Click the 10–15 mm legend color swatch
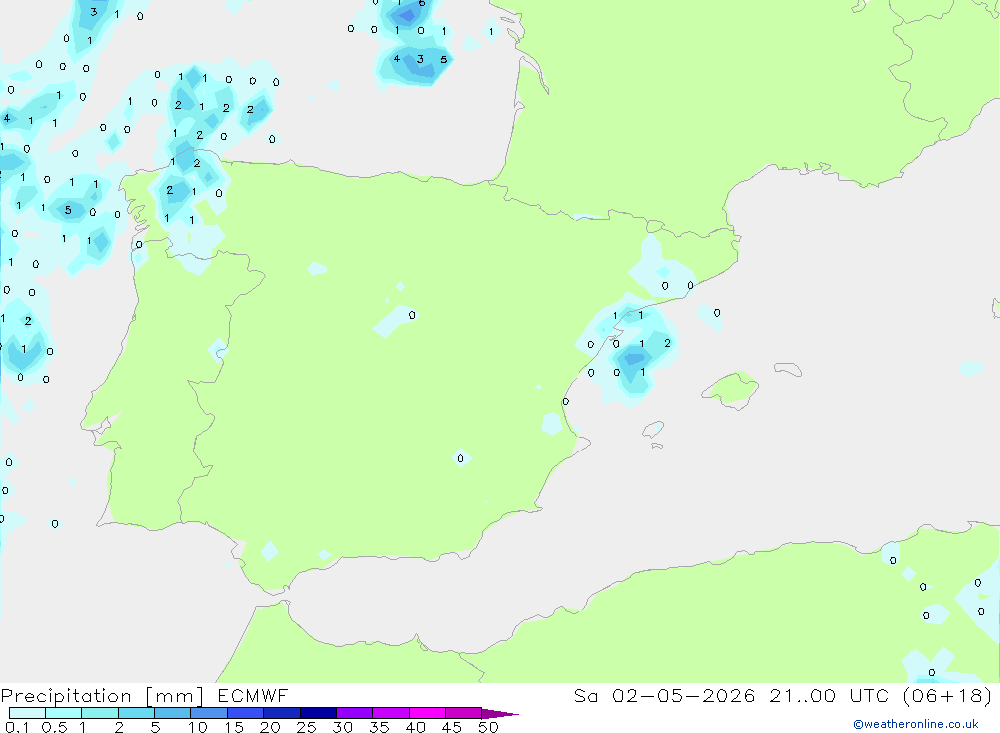The image size is (1000, 733). click(209, 713)
